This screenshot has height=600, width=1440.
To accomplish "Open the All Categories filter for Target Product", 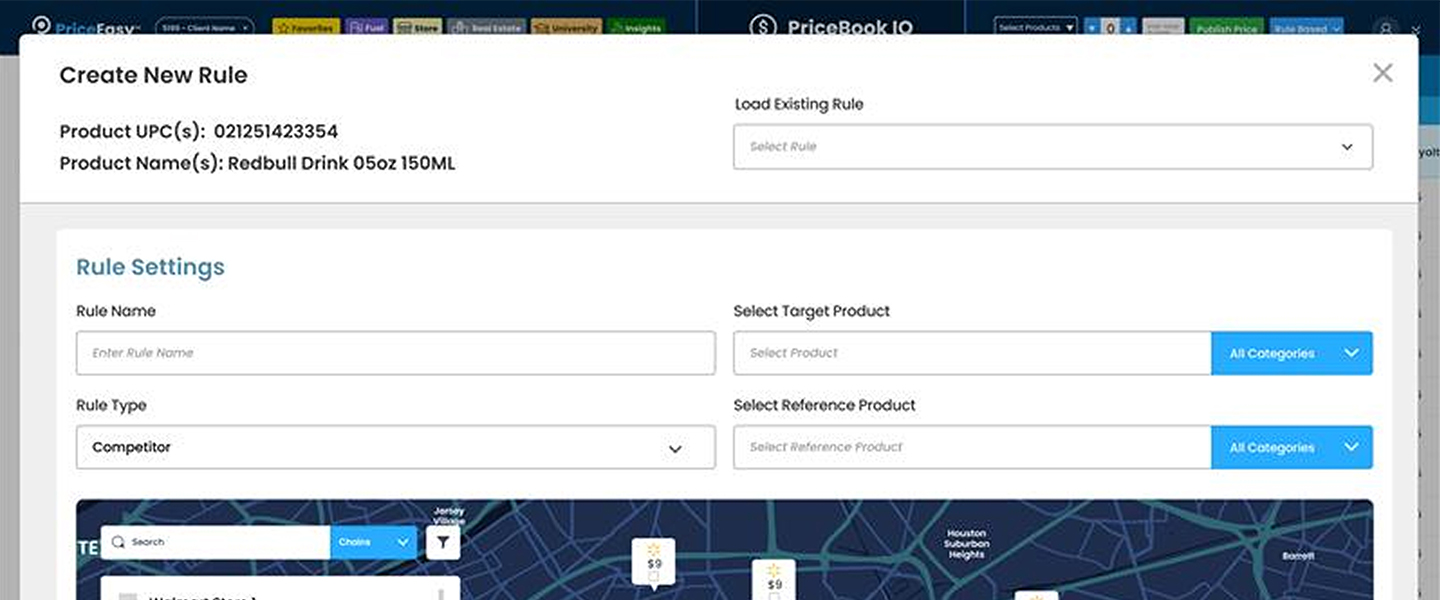I will [1292, 352].
